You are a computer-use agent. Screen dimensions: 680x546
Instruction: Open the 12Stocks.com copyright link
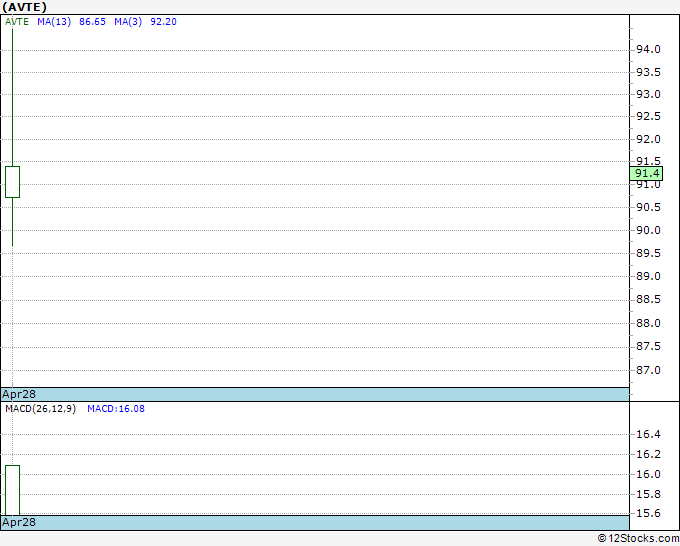tap(638, 538)
